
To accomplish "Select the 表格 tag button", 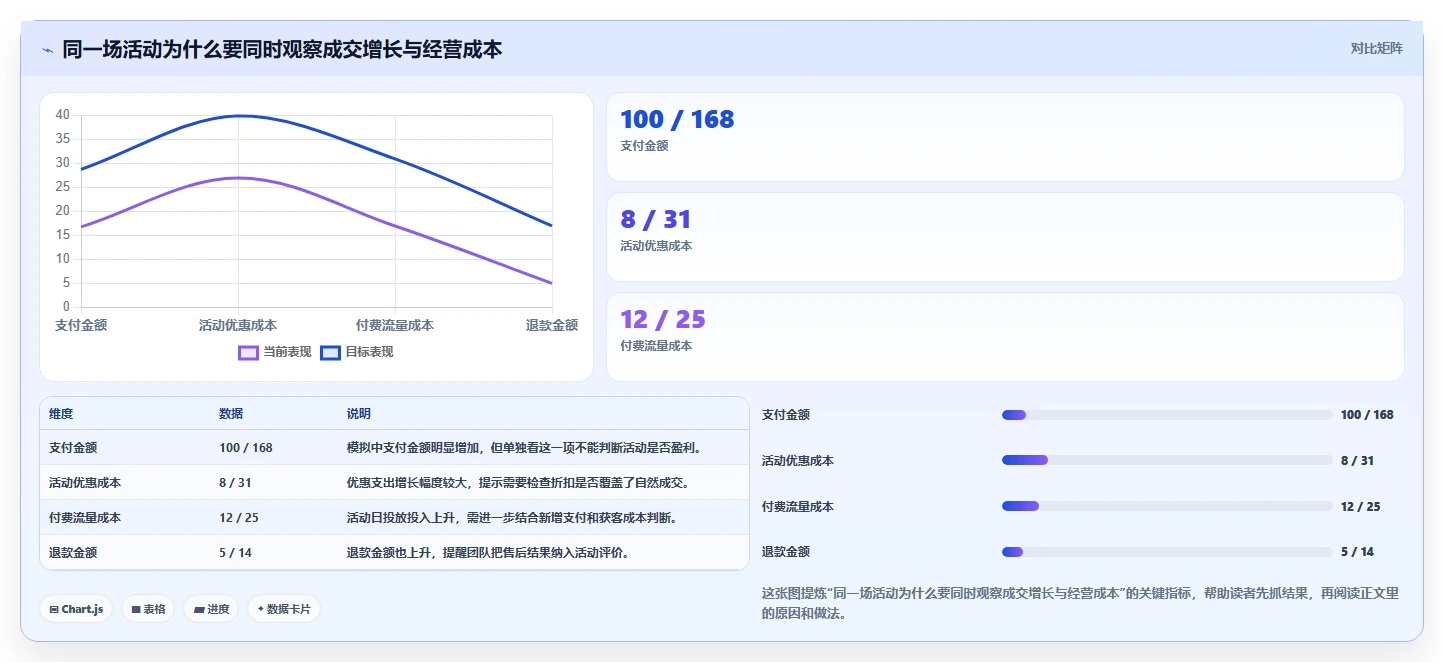I will point(148,609).
